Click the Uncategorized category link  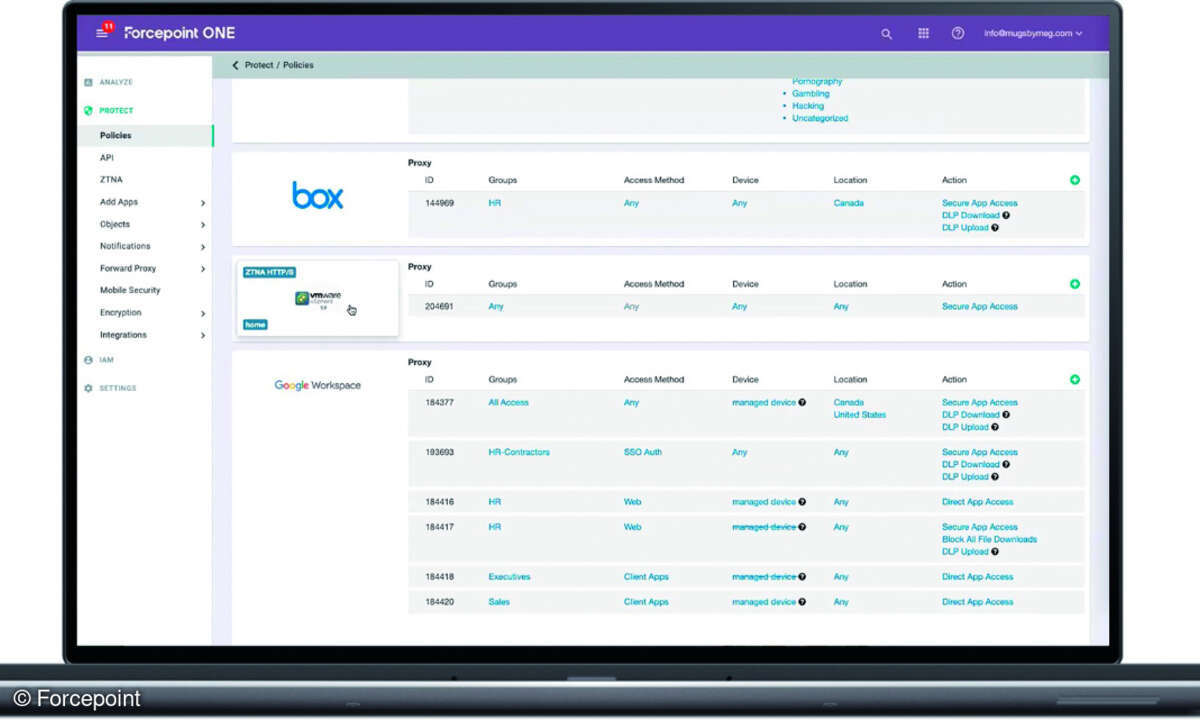[x=820, y=118]
